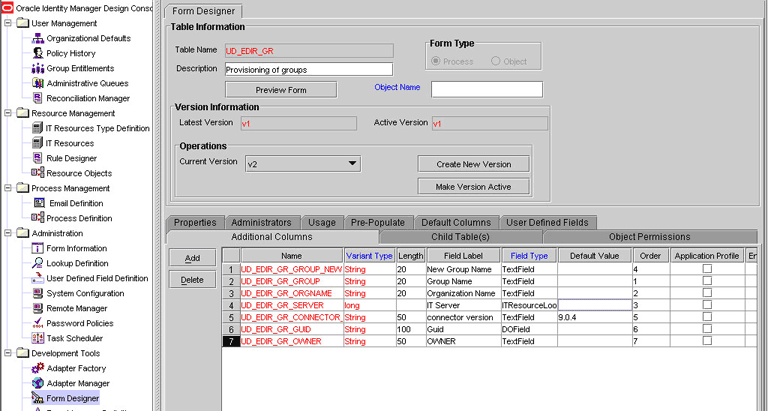Viewport: 768px width, 411px height.
Task: Click the Lookup Definition icon
Action: pos(38,263)
